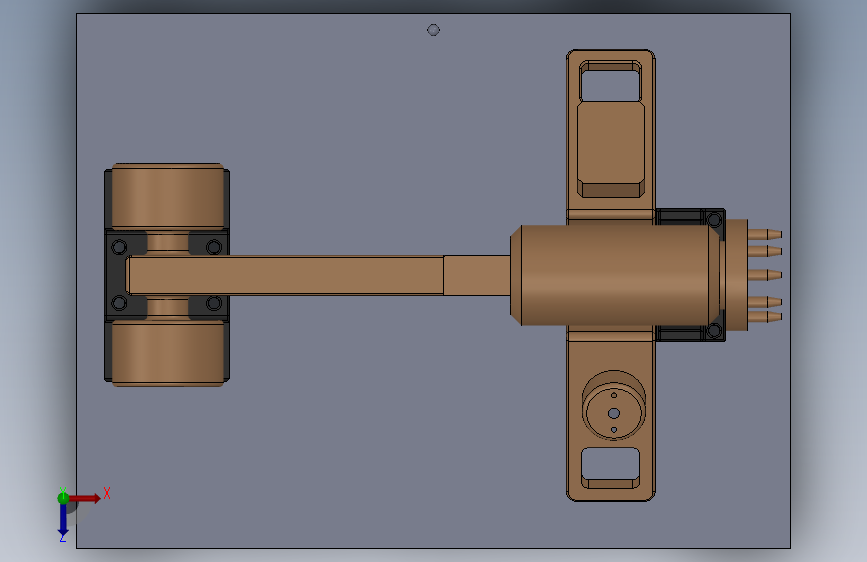Screen dimensions: 867x562
Task: Select the short thicker rod segment near the cylinder
Action: click(x=477, y=275)
